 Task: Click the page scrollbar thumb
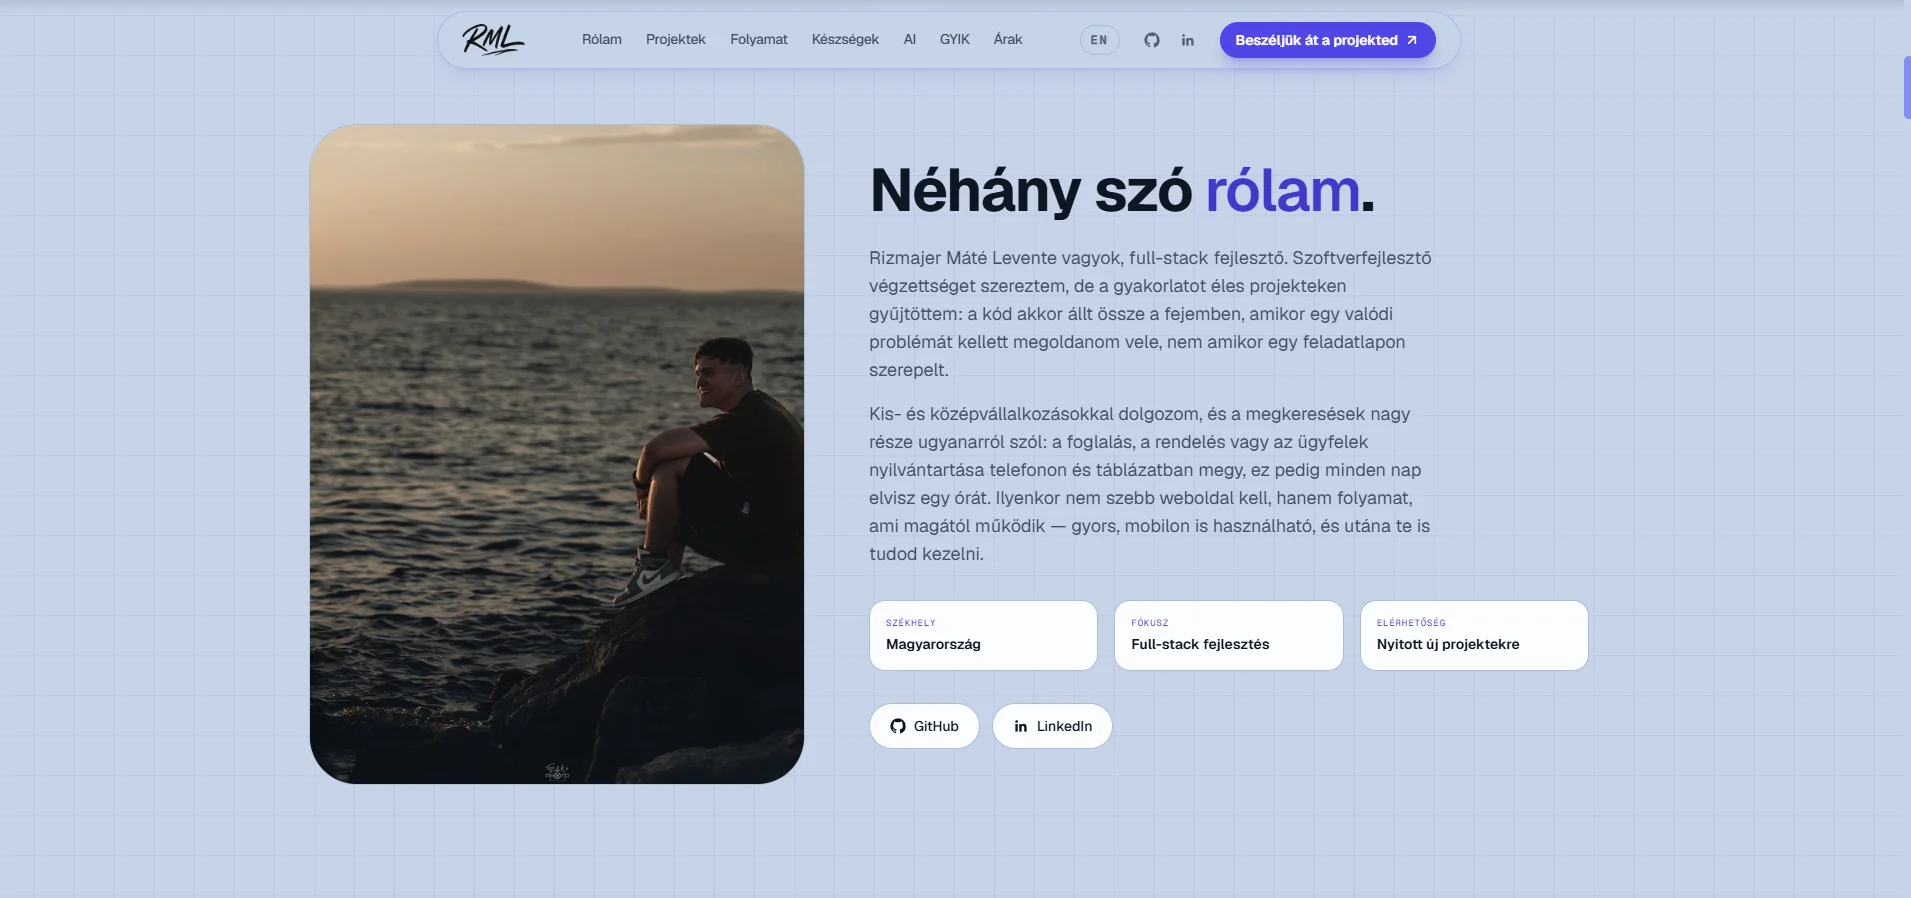click(1907, 88)
